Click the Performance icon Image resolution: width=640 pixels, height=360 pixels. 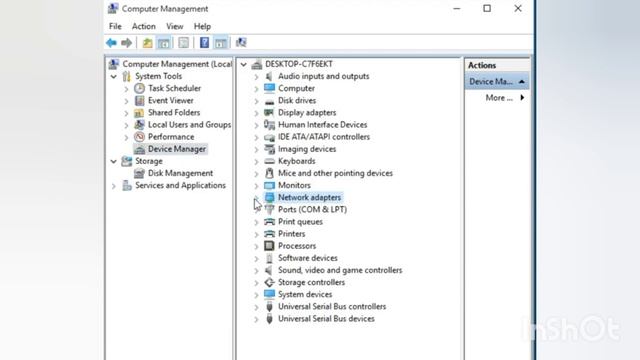140,137
